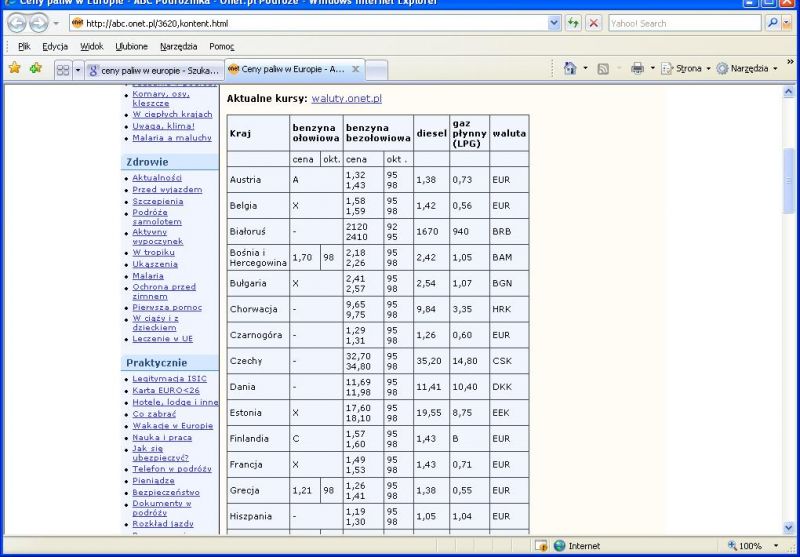Click the Austria cell in the table
800x557 pixels.
click(x=258, y=180)
